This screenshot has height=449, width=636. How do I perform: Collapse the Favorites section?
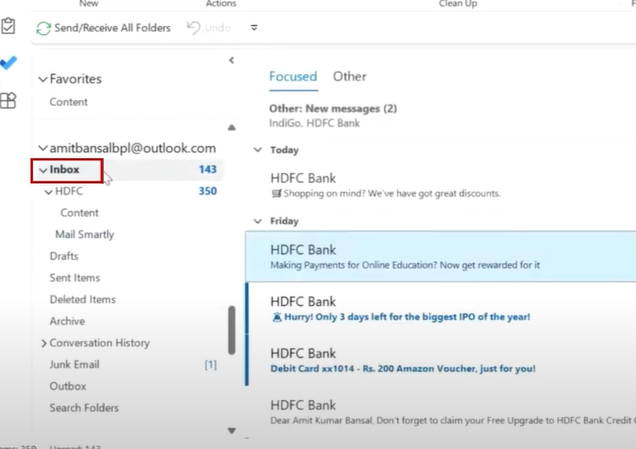tap(43, 79)
